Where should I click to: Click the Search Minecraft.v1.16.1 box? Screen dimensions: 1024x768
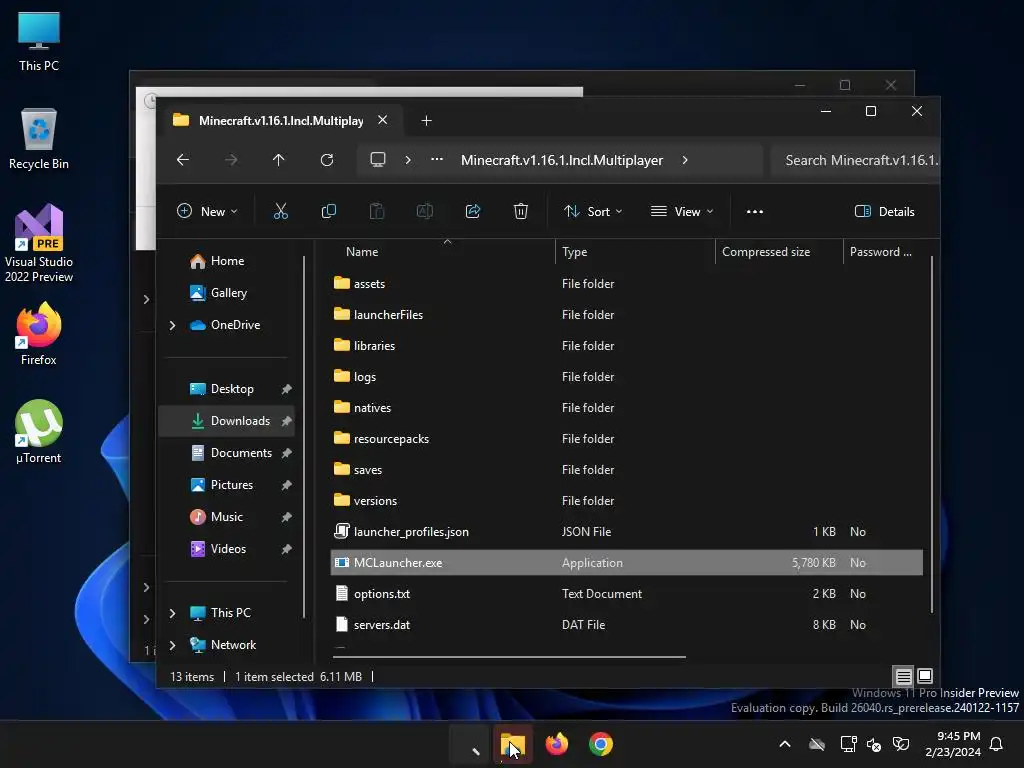(x=856, y=160)
